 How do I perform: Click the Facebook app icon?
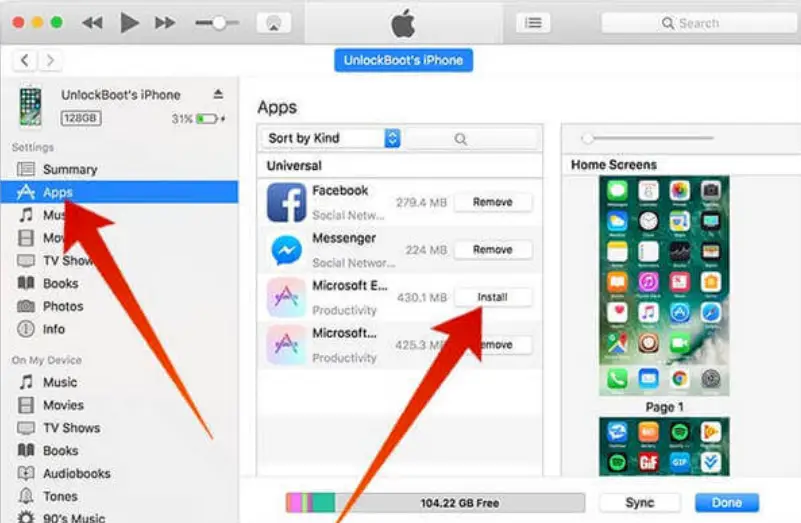286,202
